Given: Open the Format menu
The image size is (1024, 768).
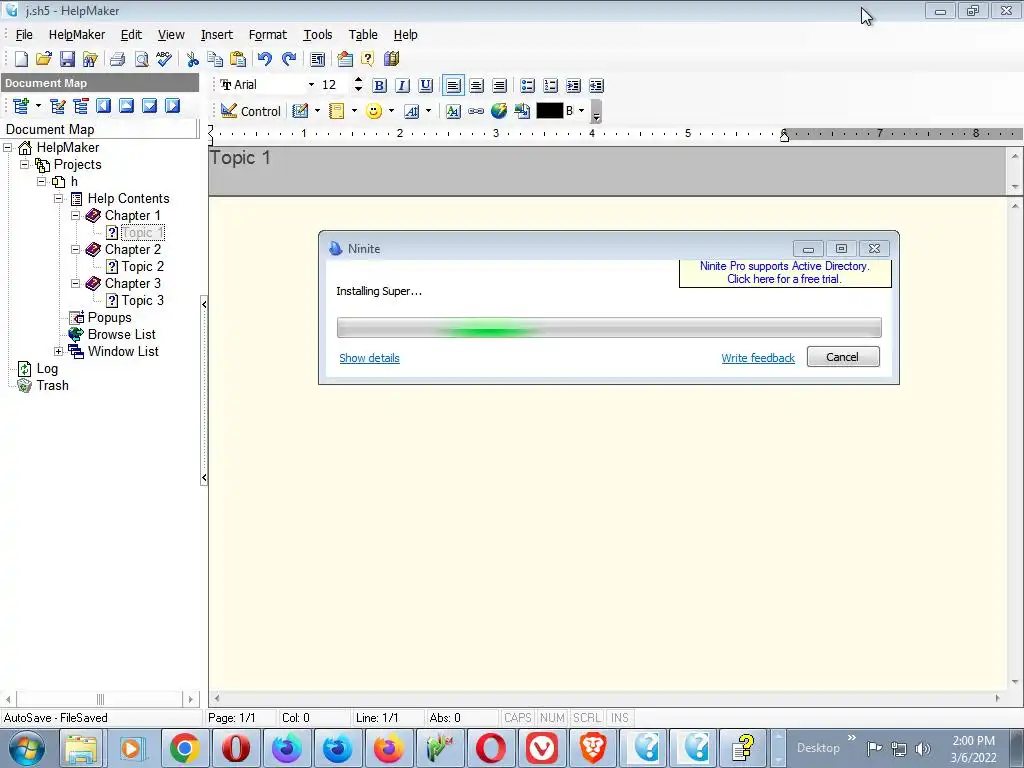Looking at the screenshot, I should coord(268,35).
